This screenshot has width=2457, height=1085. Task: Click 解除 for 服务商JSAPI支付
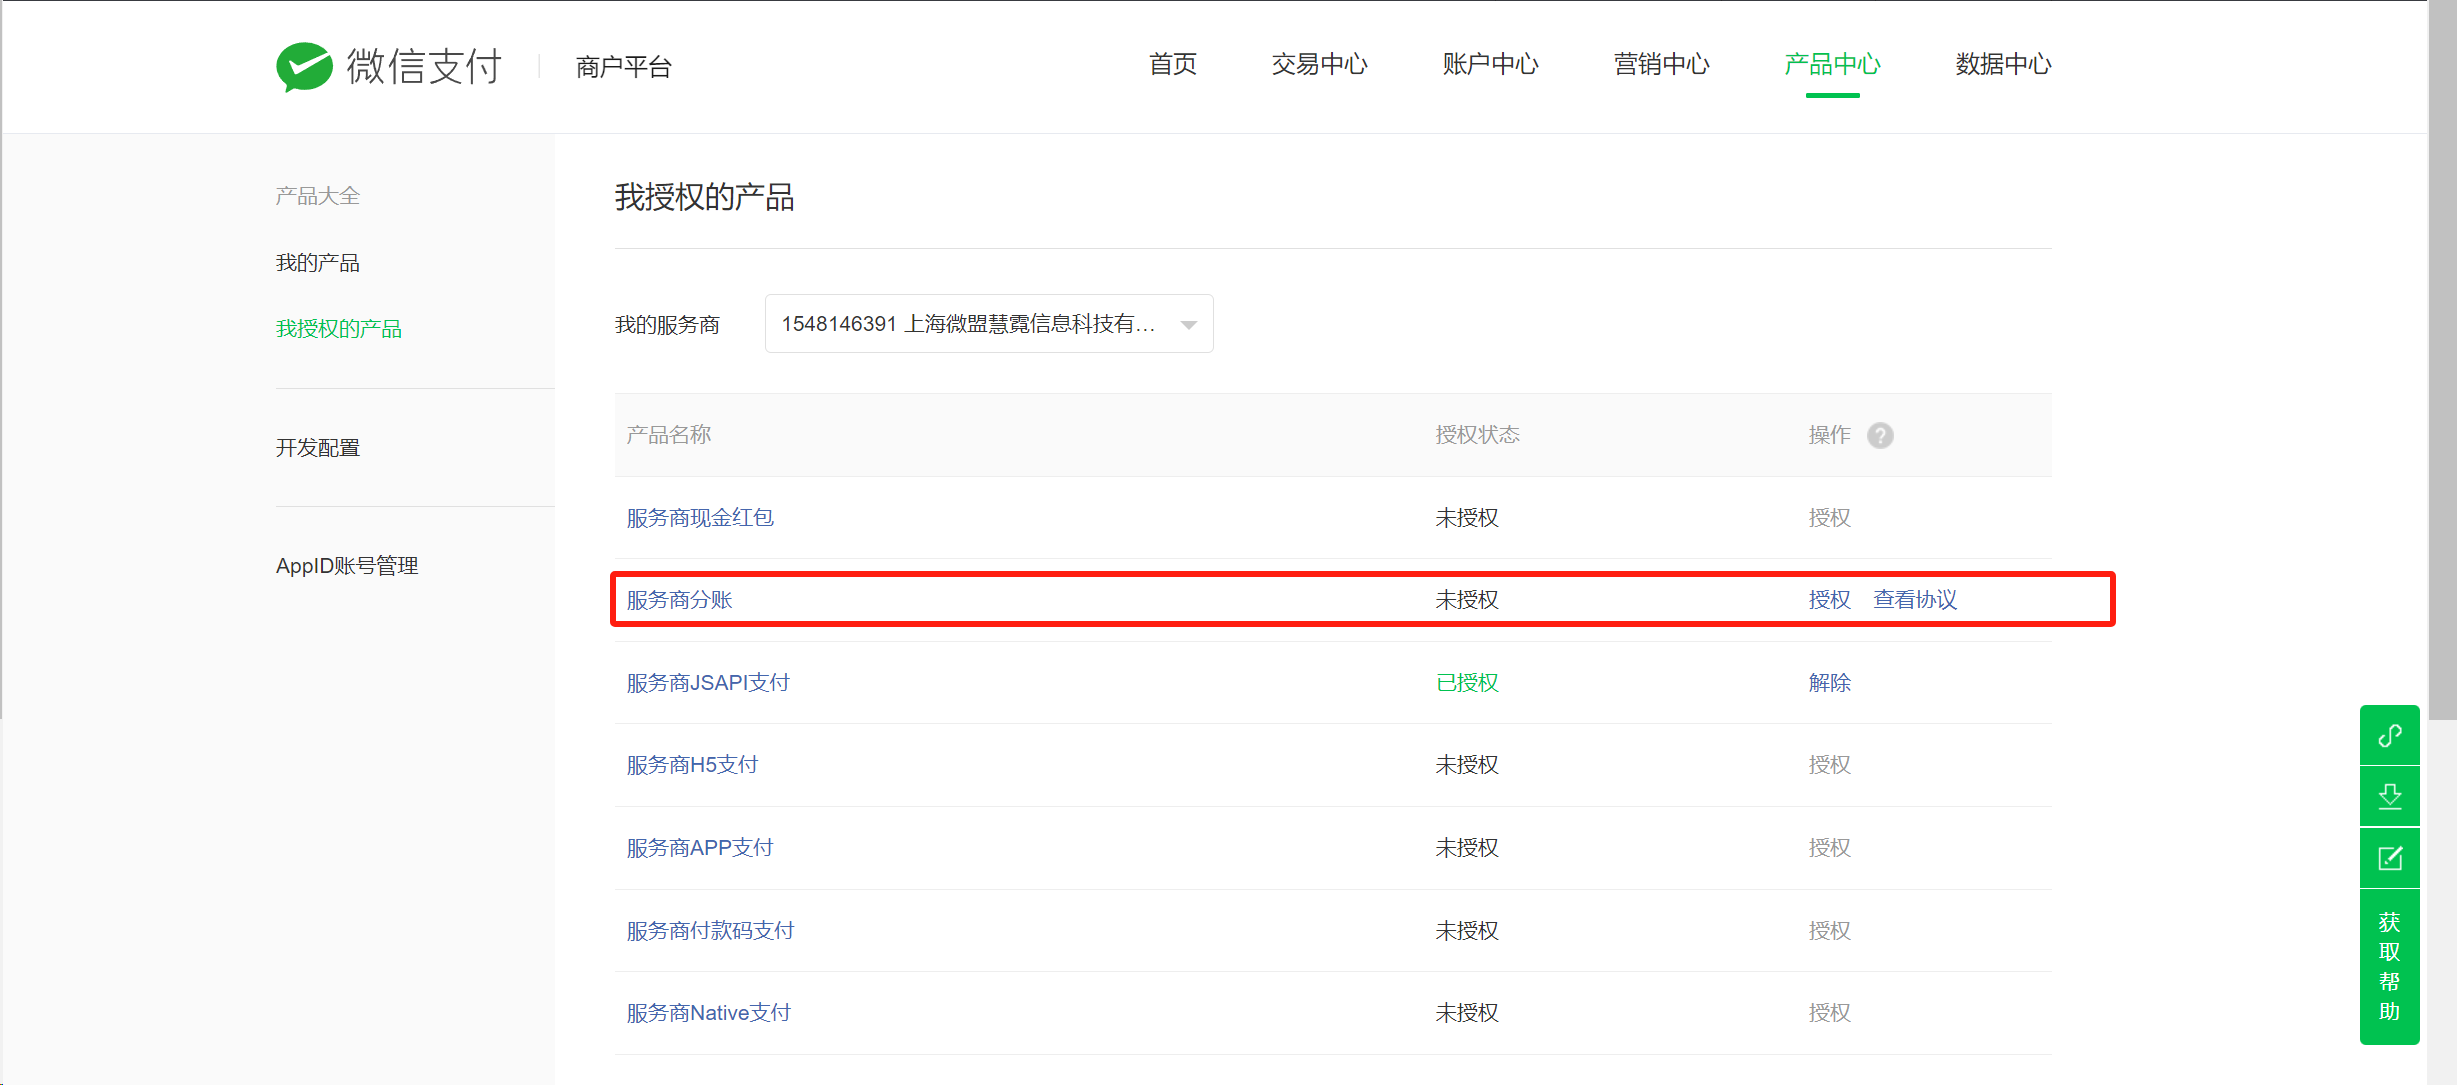tap(1829, 683)
